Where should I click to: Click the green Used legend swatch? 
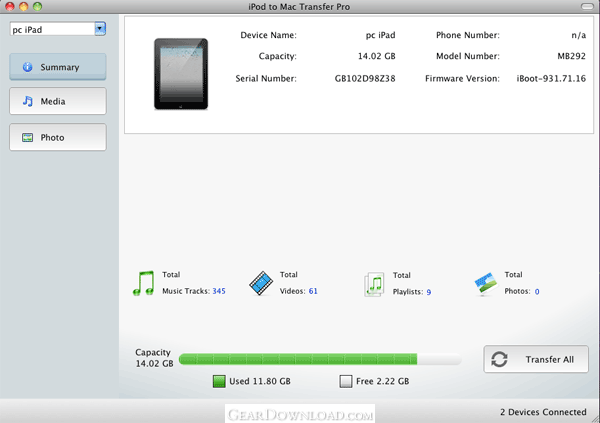tap(219, 381)
